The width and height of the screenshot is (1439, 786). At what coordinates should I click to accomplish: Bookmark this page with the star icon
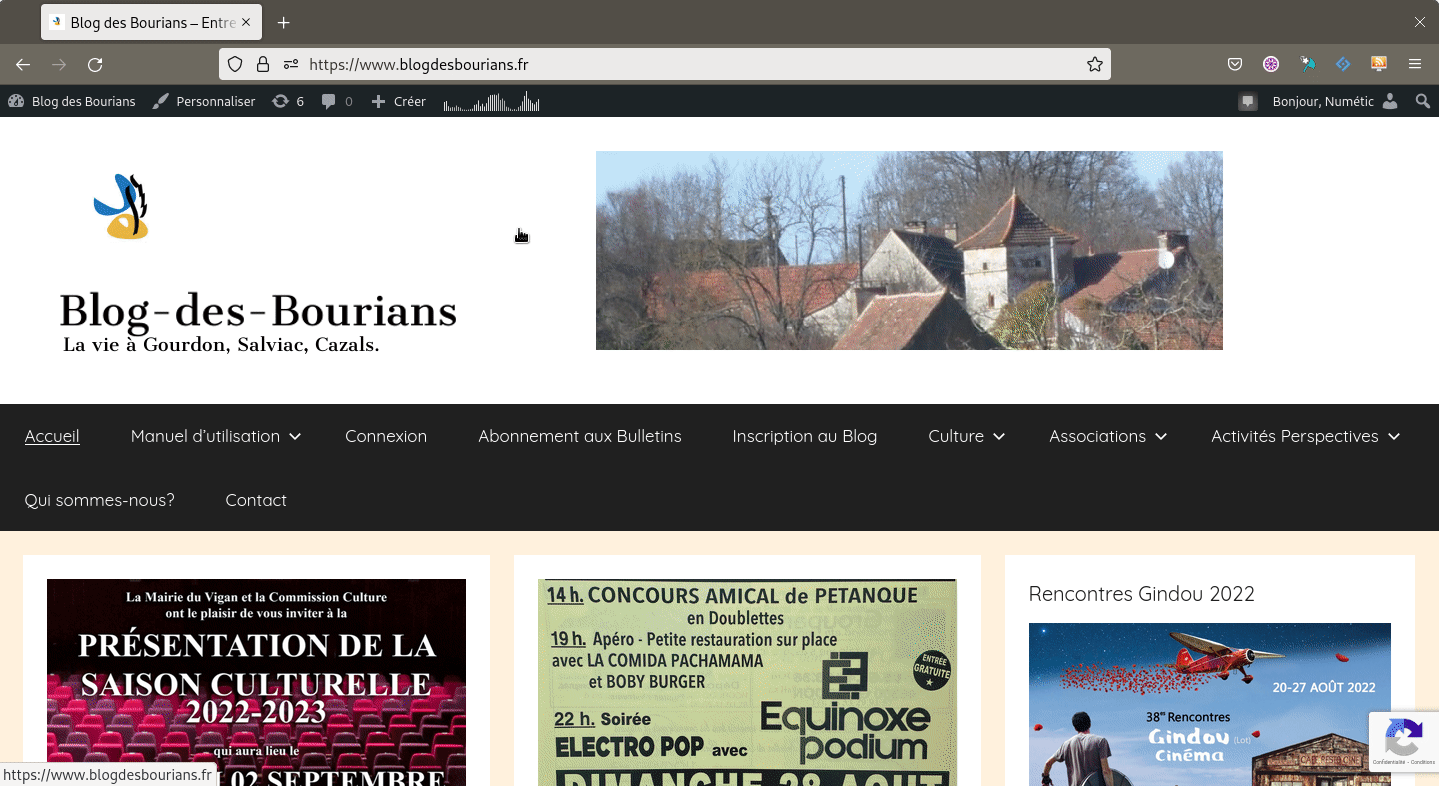point(1095,65)
